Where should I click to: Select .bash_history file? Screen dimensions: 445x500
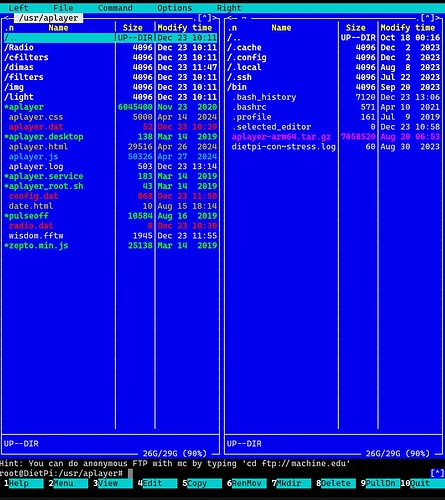(333, 97)
